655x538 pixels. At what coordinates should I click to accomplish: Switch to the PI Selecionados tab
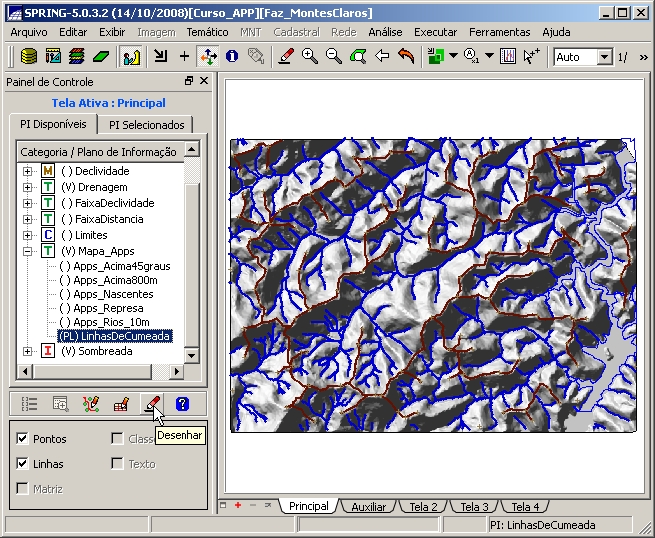(x=147, y=125)
